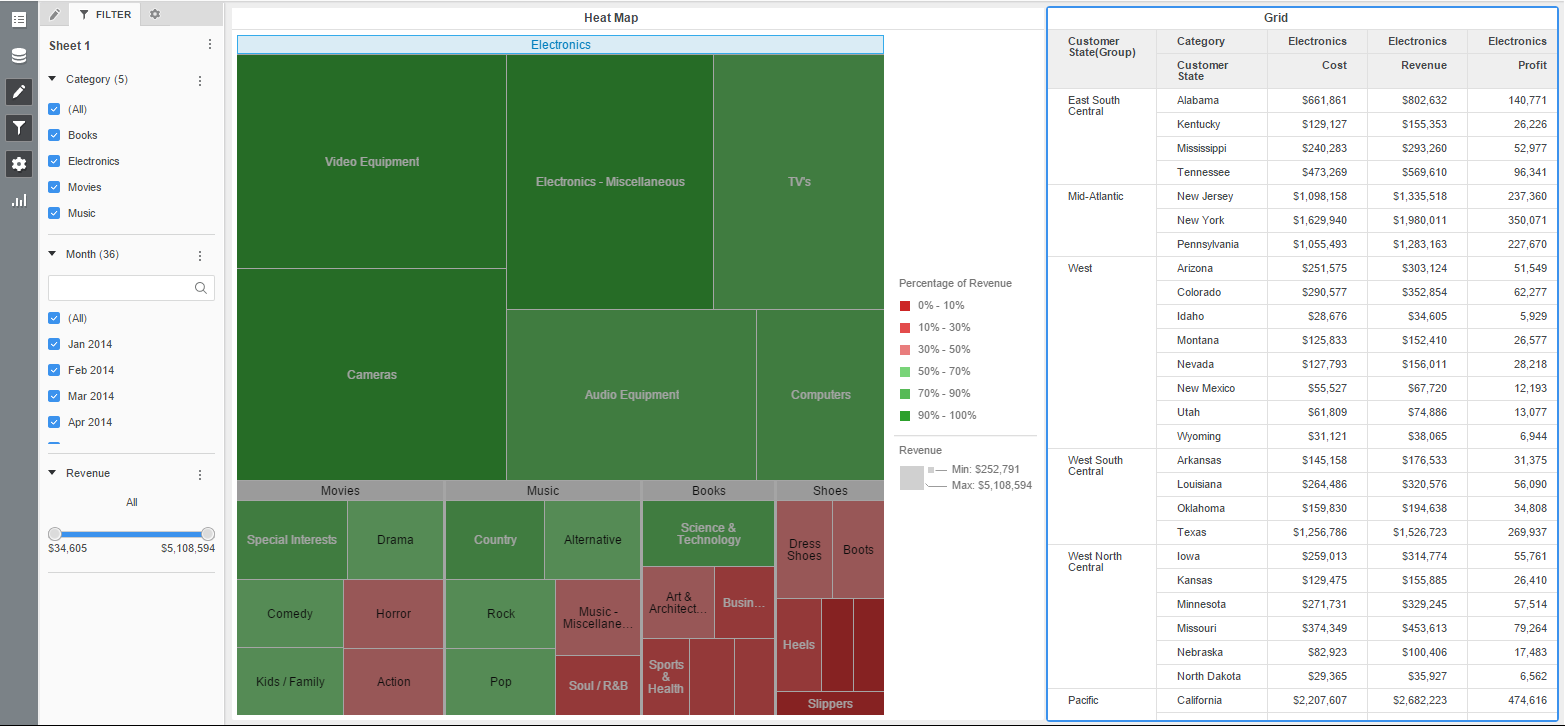Activate the edit pencil icon in sidebar

tap(18, 91)
